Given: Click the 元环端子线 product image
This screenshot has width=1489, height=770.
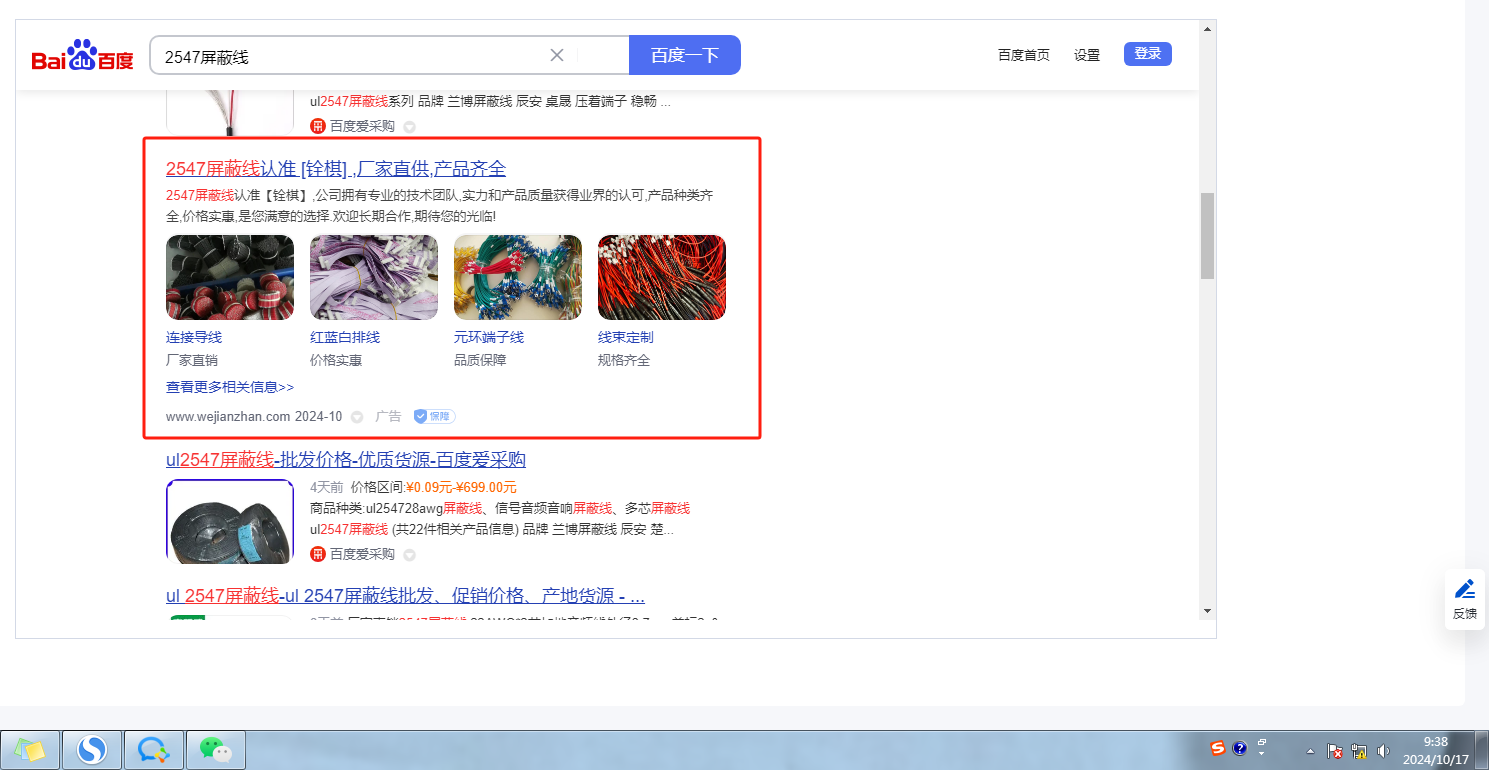Looking at the screenshot, I should coord(518,278).
